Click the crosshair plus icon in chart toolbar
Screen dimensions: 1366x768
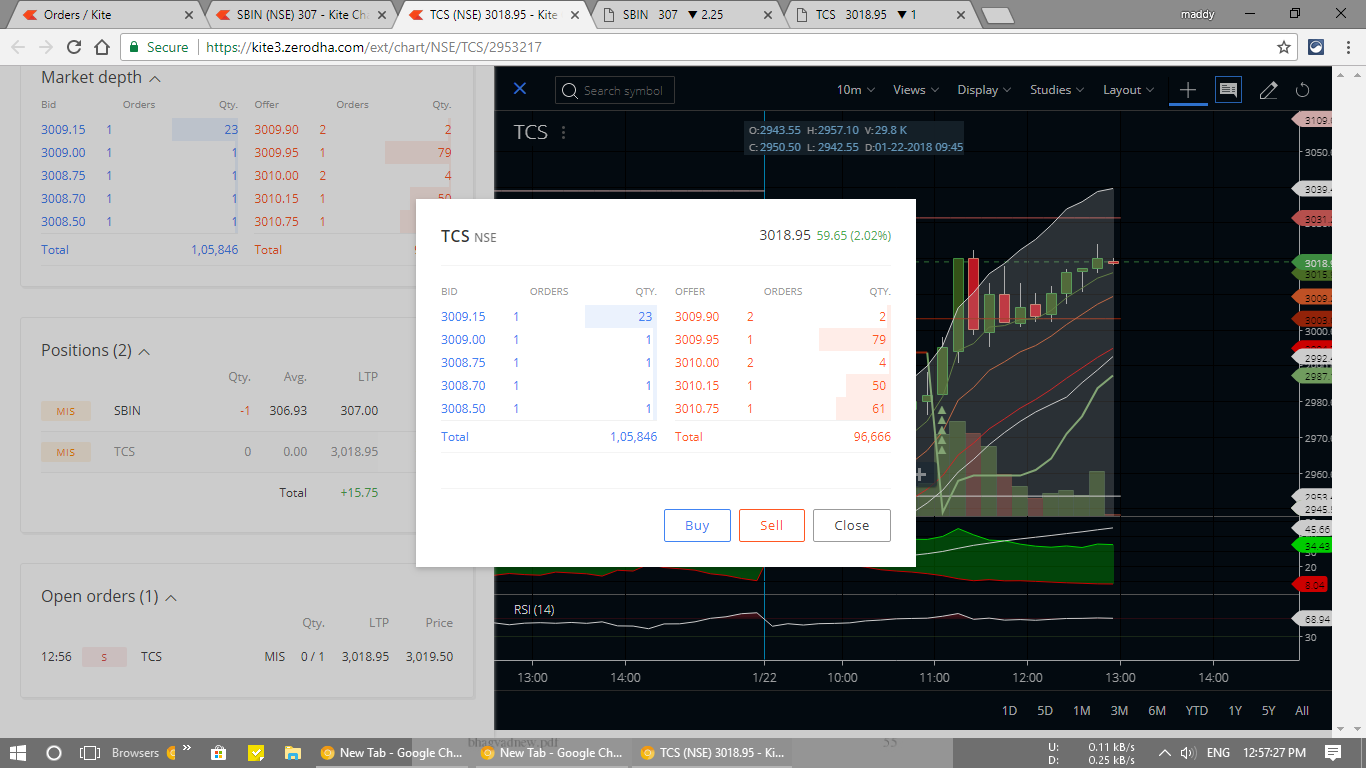(x=1188, y=90)
